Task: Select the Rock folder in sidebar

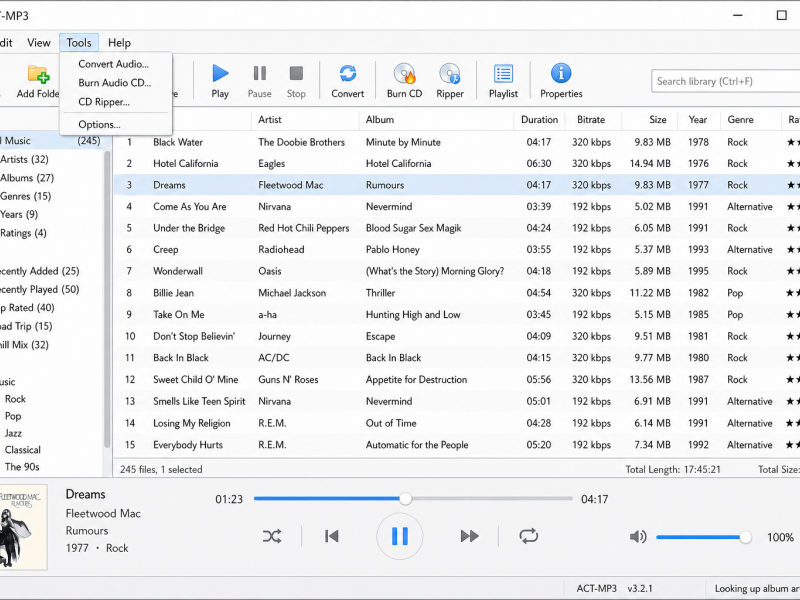Action: click(15, 399)
